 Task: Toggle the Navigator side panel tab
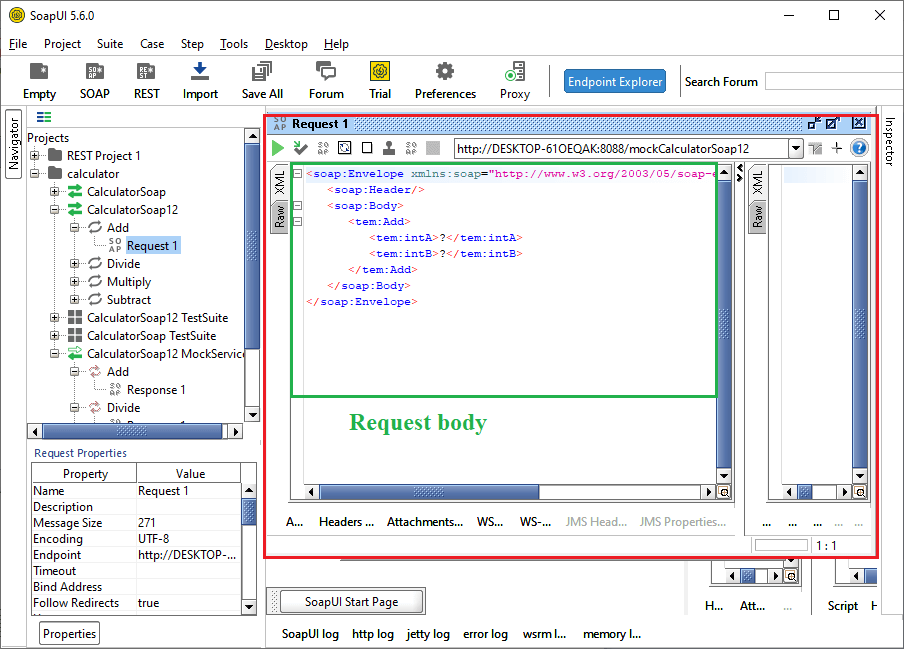coord(14,144)
